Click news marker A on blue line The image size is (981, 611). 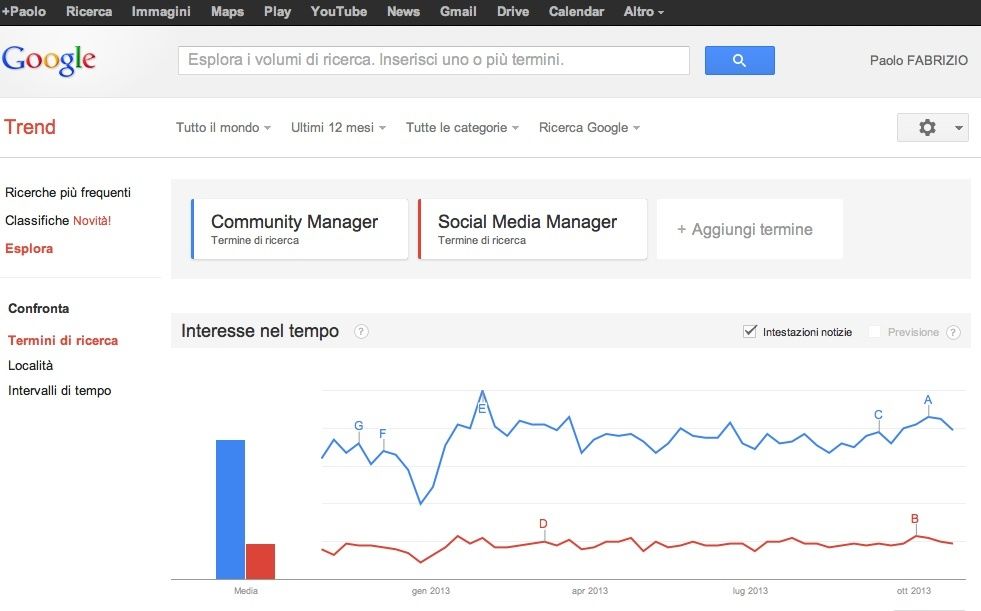point(928,400)
